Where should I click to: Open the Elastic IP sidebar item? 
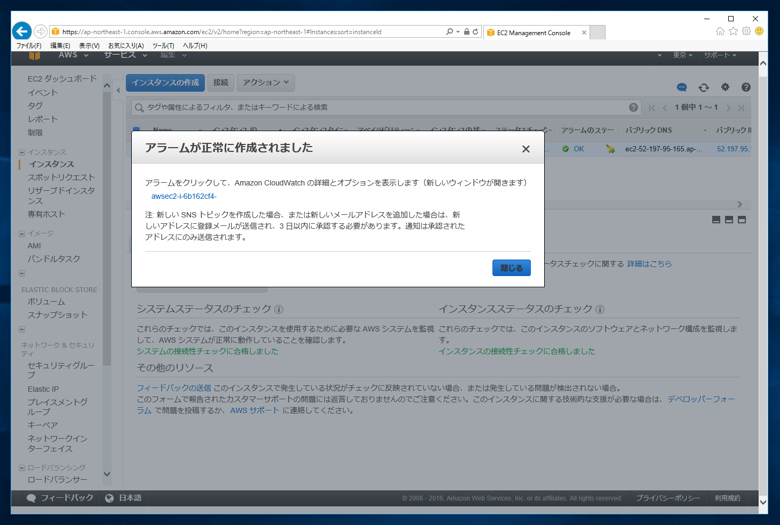point(43,389)
